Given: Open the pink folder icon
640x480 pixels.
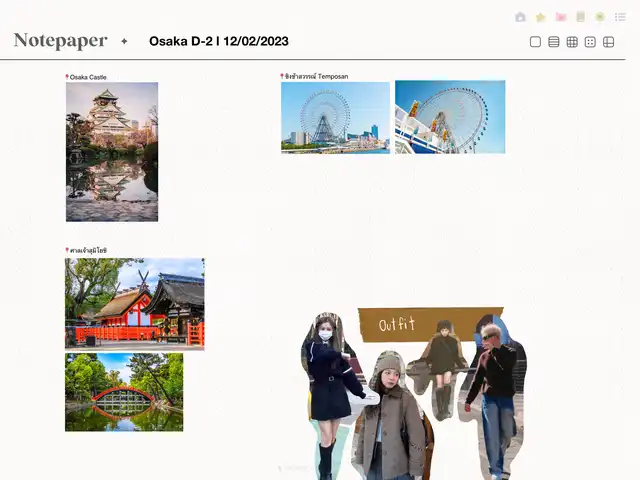Looking at the screenshot, I should [x=560, y=17].
